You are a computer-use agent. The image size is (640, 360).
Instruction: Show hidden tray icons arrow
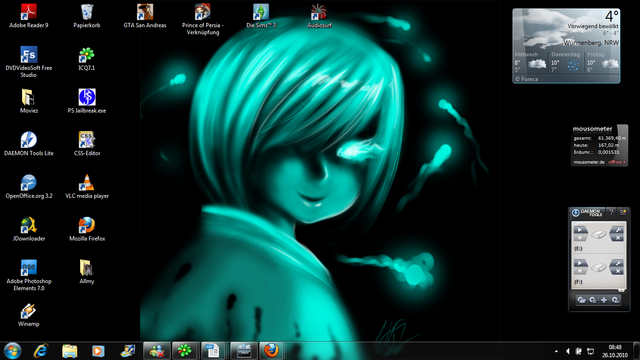pos(556,351)
